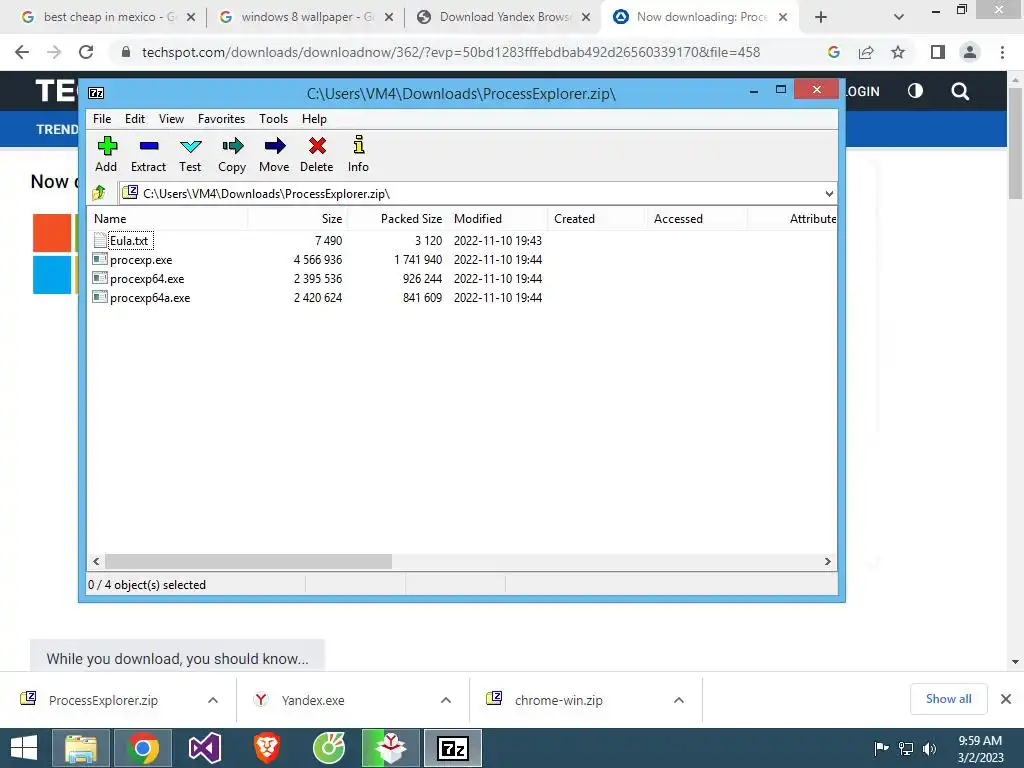Sort by the Size column header

point(298,219)
